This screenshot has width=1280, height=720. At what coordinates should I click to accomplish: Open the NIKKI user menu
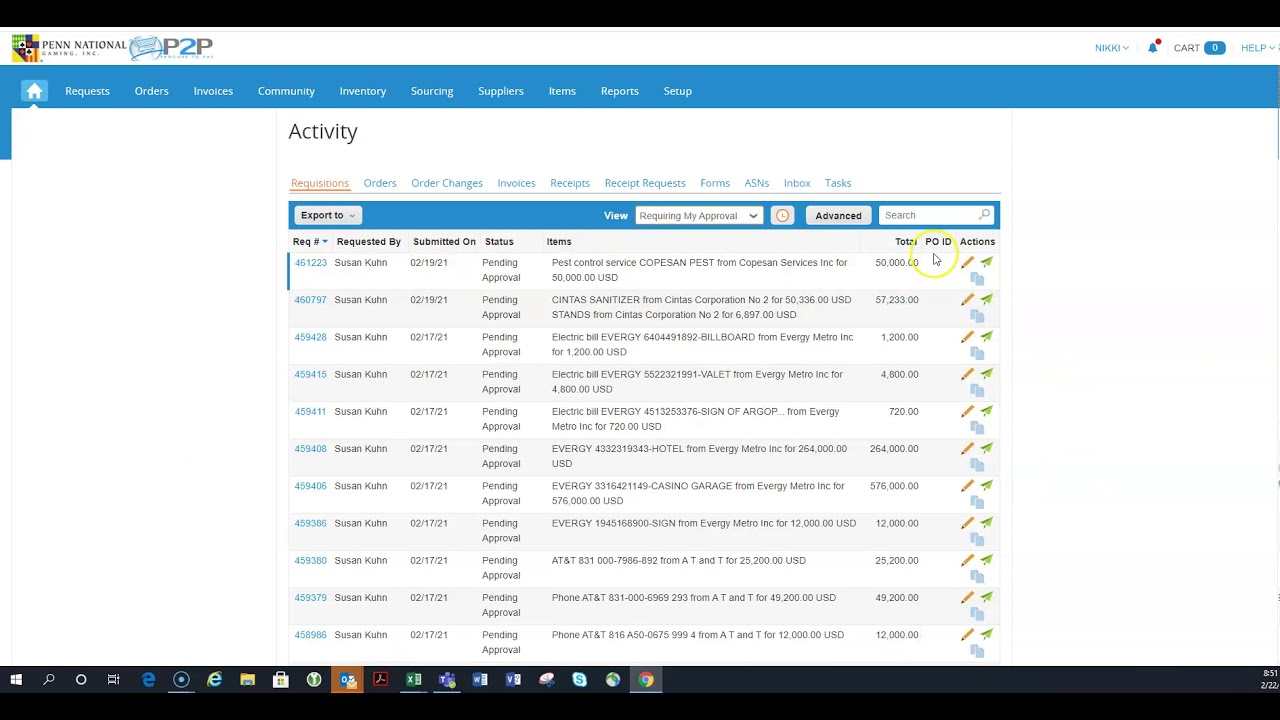click(1112, 48)
